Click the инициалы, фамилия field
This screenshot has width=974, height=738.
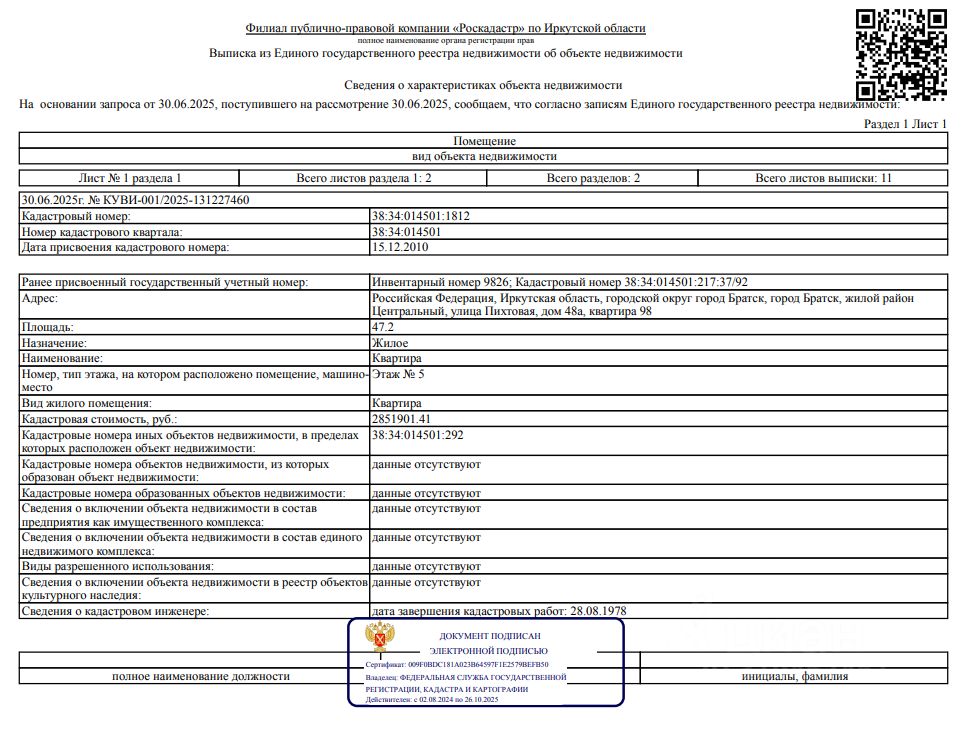(x=794, y=676)
